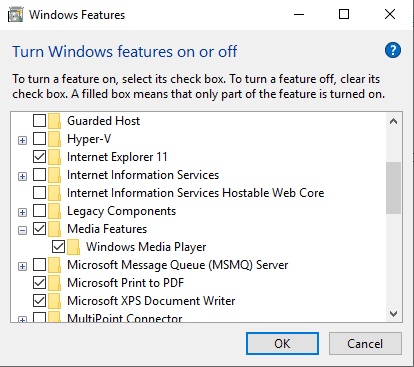Expand the Microsoft Message Queue Server node

[x=22, y=266]
